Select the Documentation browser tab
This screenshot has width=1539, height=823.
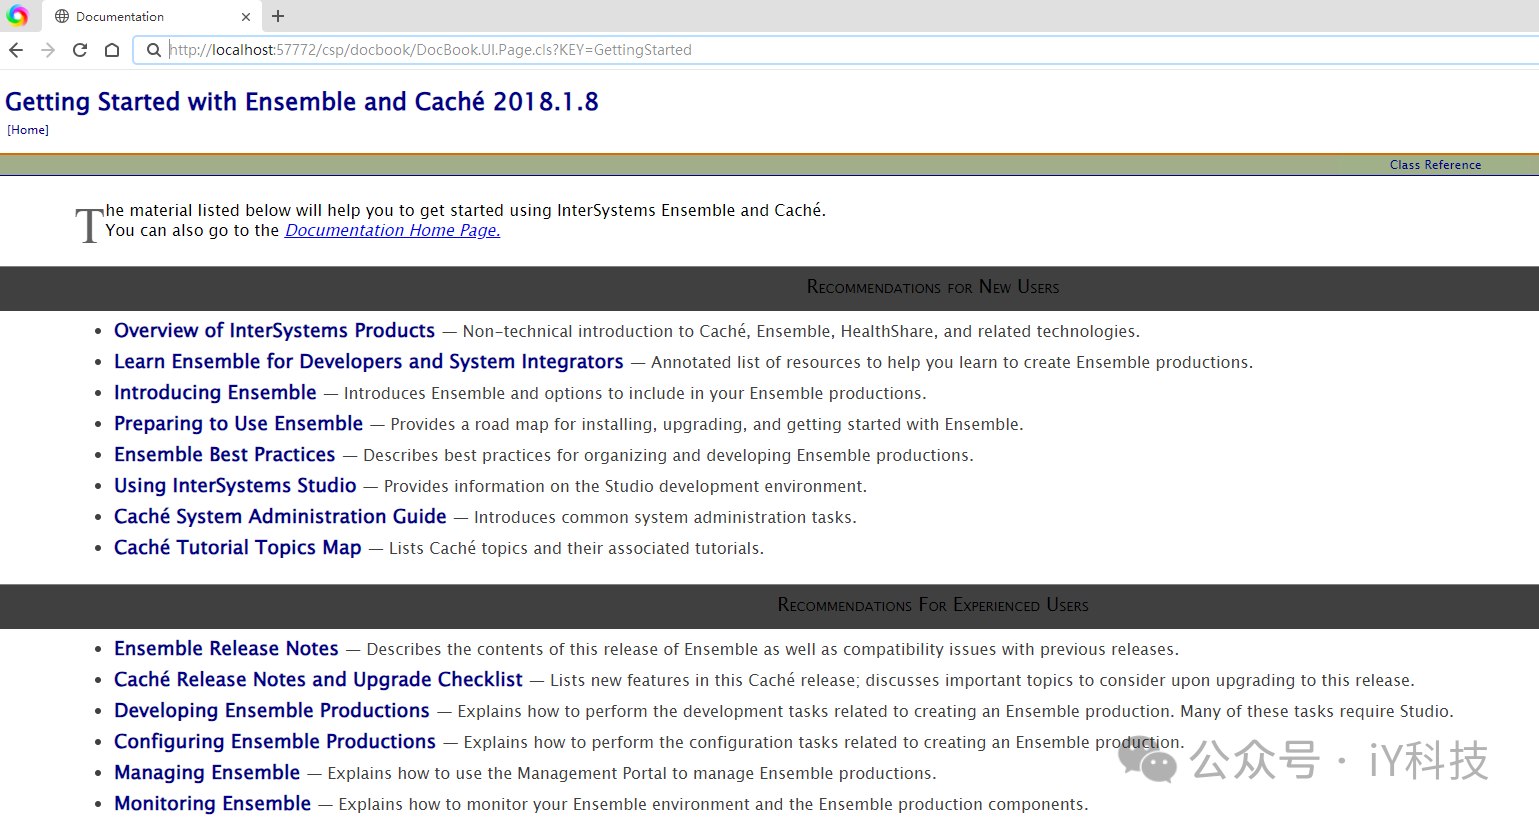[x=152, y=17]
